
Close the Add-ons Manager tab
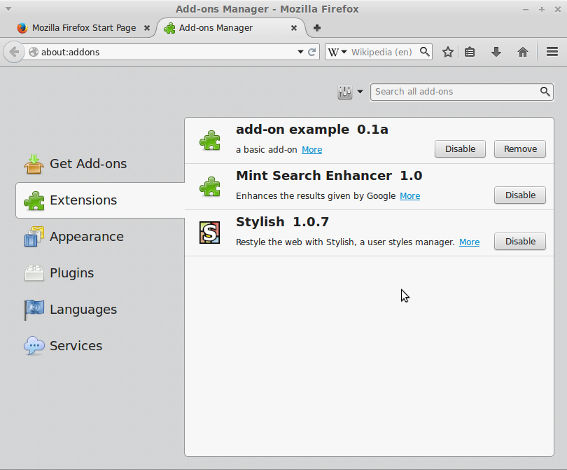(294, 28)
